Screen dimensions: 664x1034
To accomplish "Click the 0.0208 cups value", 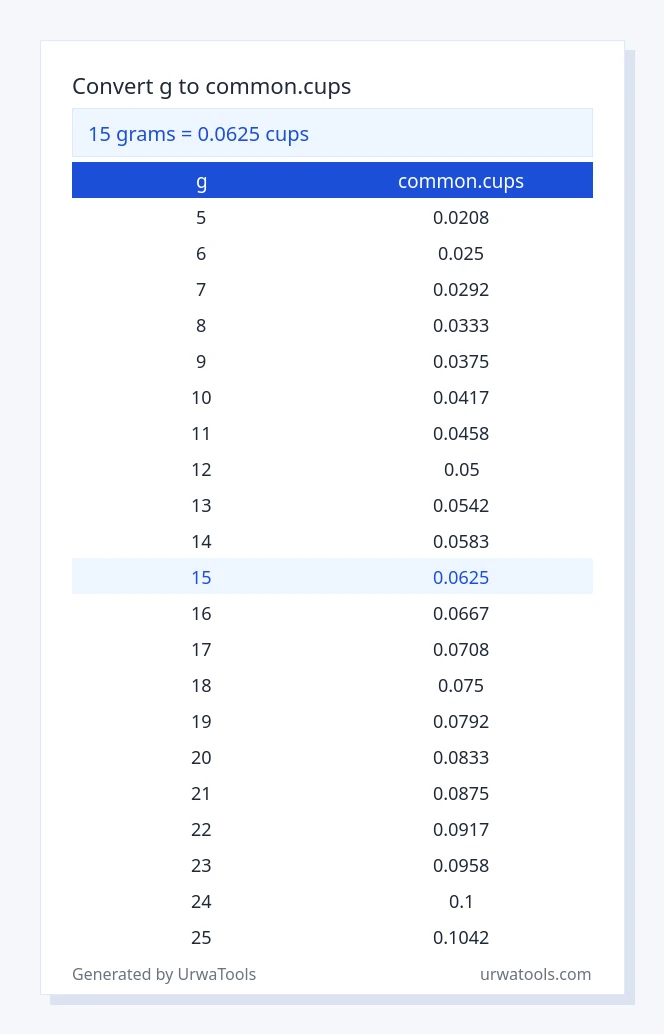I will (x=461, y=218).
